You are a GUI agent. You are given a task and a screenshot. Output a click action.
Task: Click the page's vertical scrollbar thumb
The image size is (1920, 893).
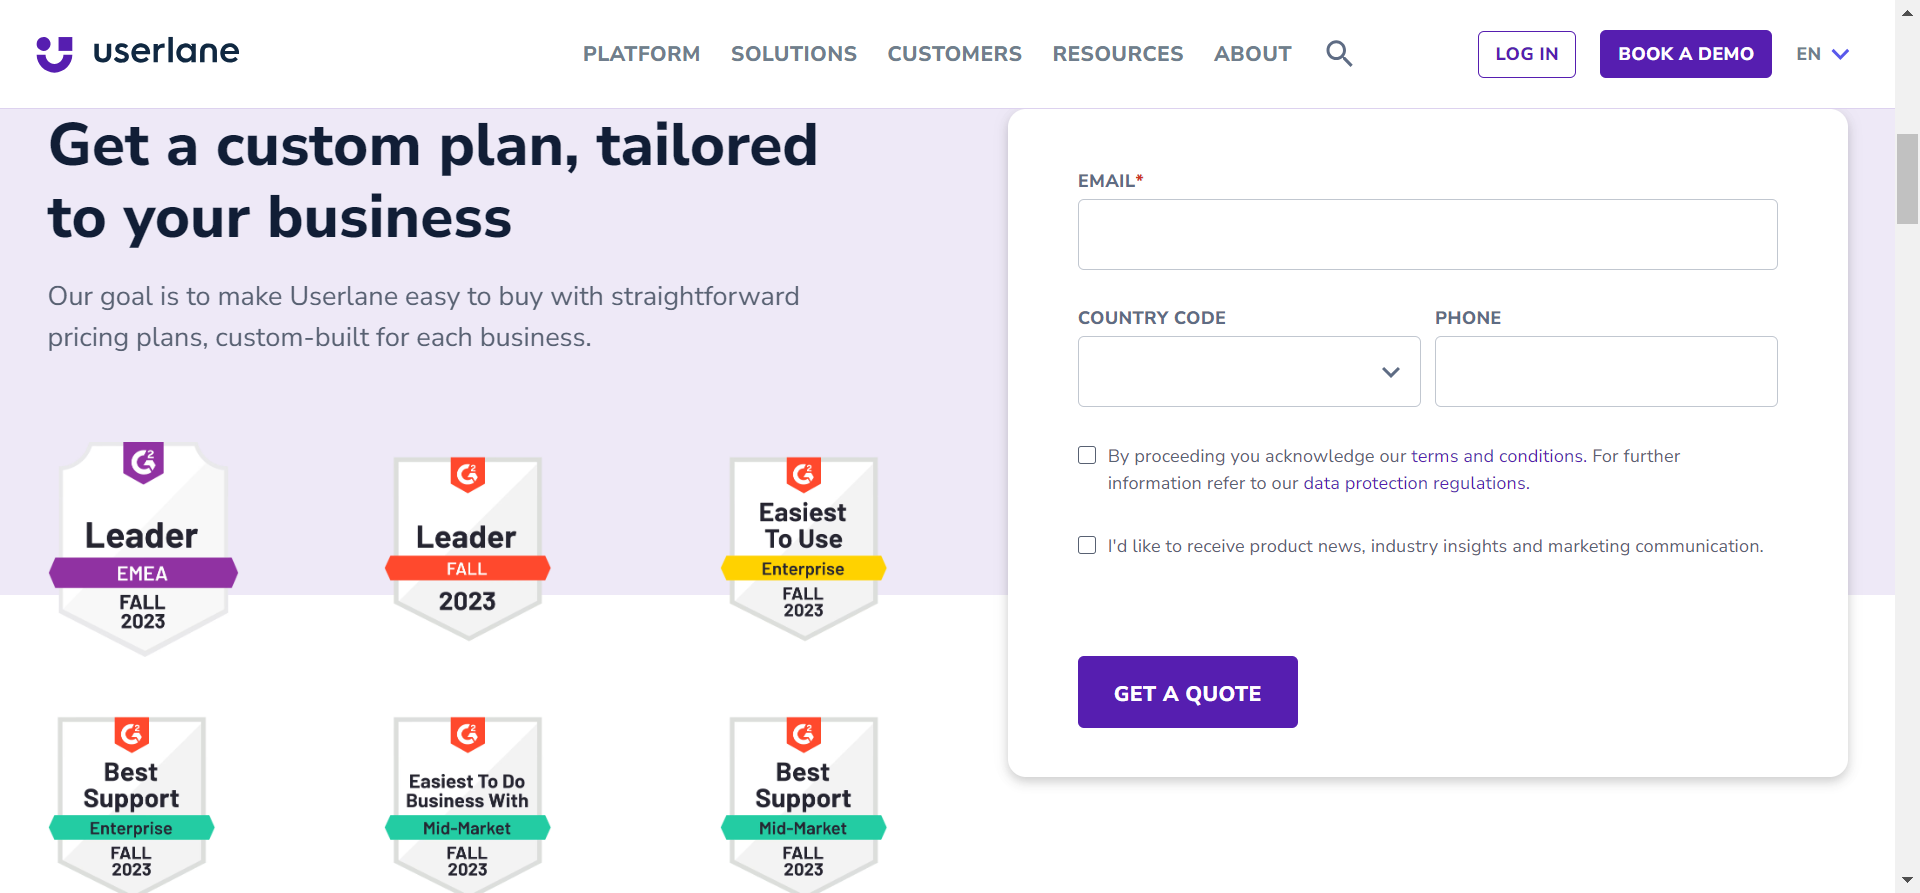1907,178
